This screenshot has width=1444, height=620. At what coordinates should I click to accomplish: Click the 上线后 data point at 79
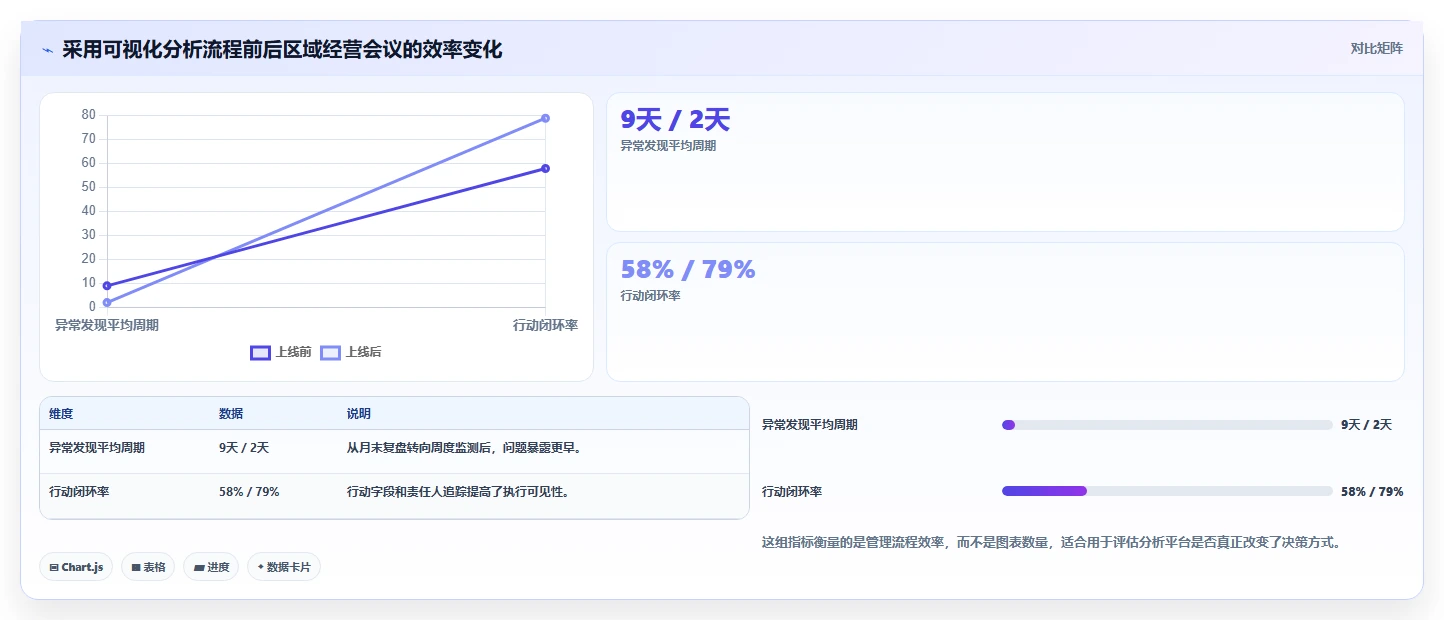(x=545, y=118)
